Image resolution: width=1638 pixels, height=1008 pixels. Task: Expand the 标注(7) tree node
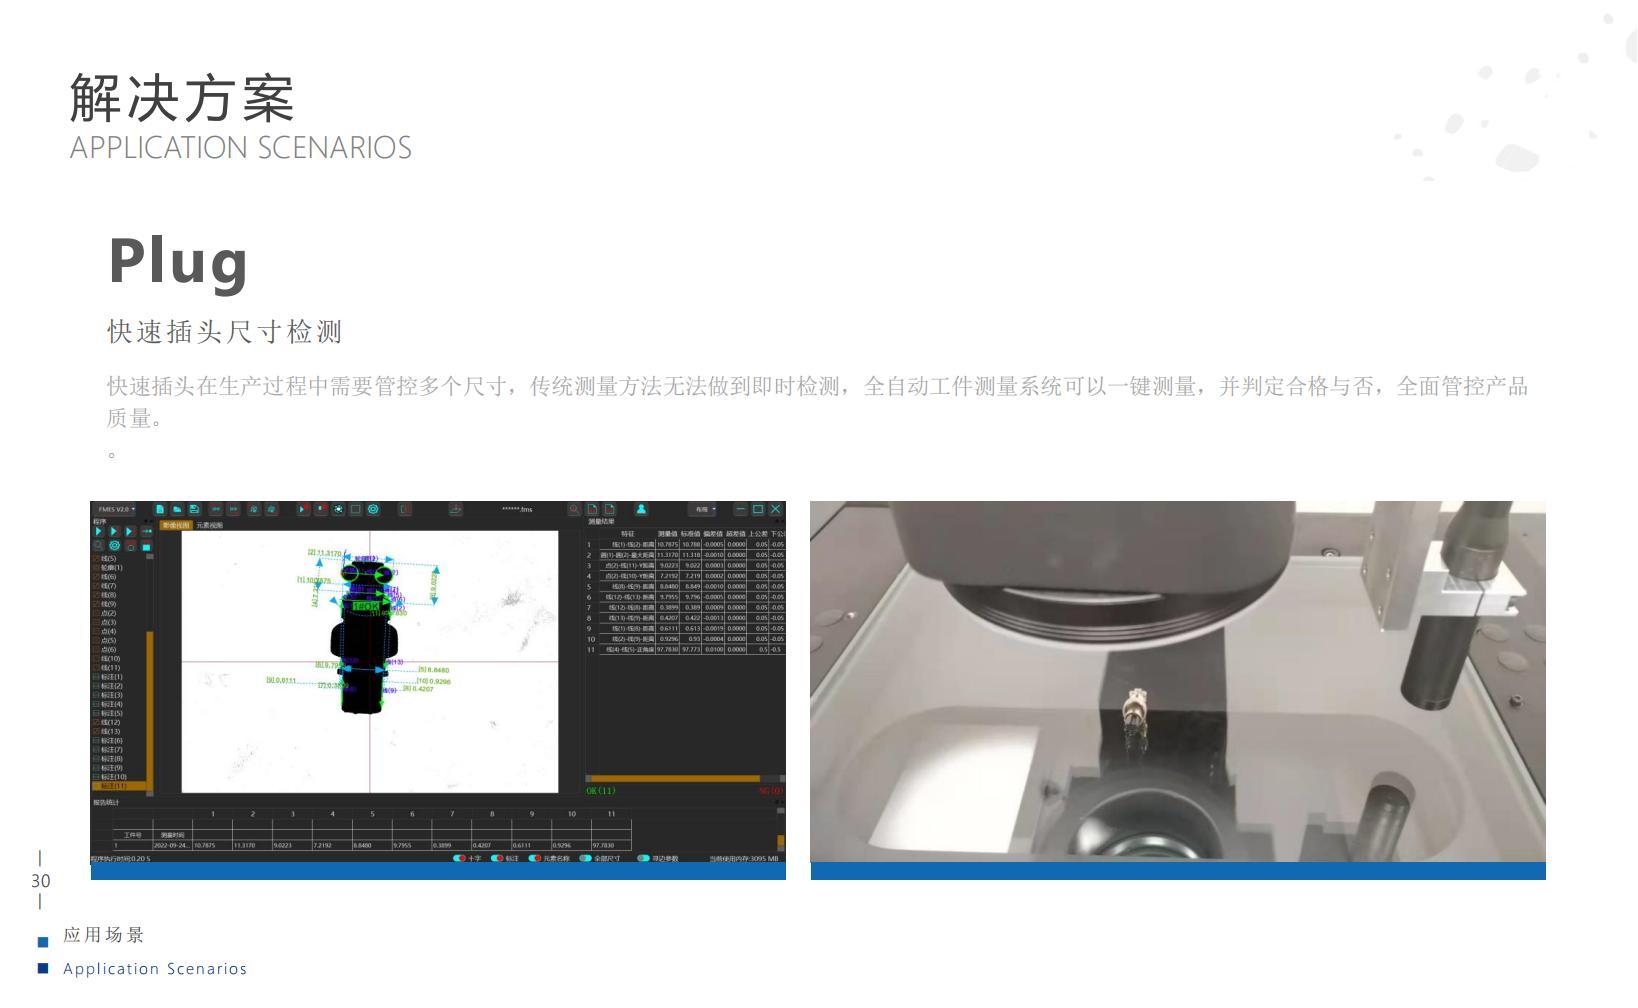97,749
